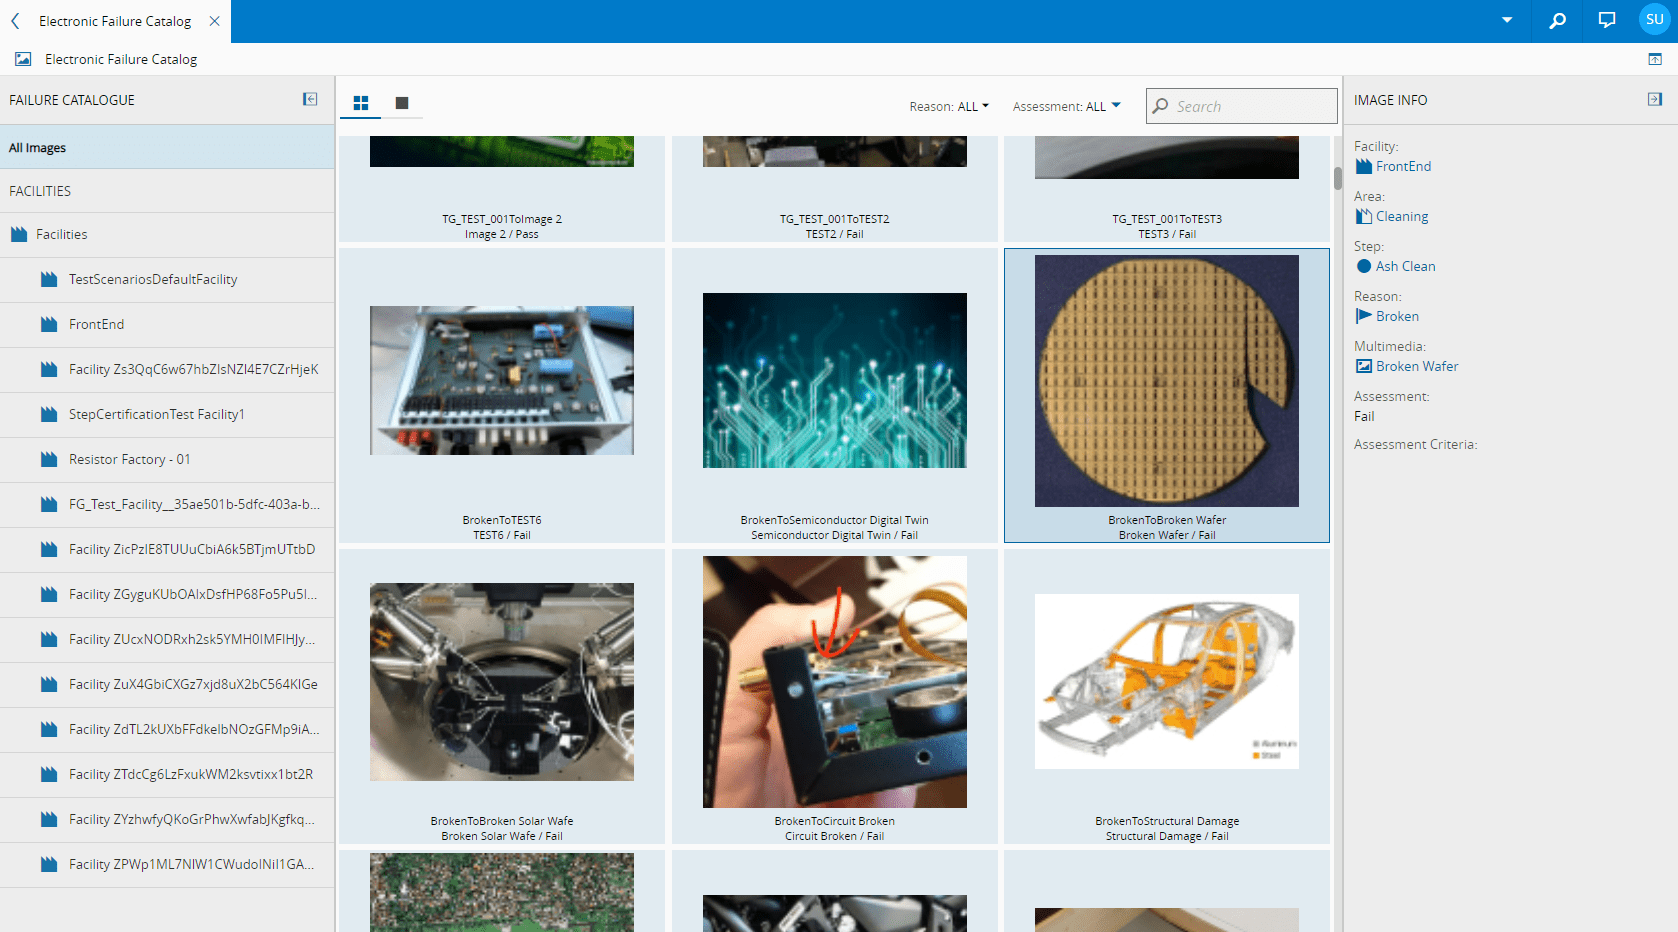Open the BrokenToTEST6 circuit board thumbnail
The width and height of the screenshot is (1678, 932).
click(502, 380)
